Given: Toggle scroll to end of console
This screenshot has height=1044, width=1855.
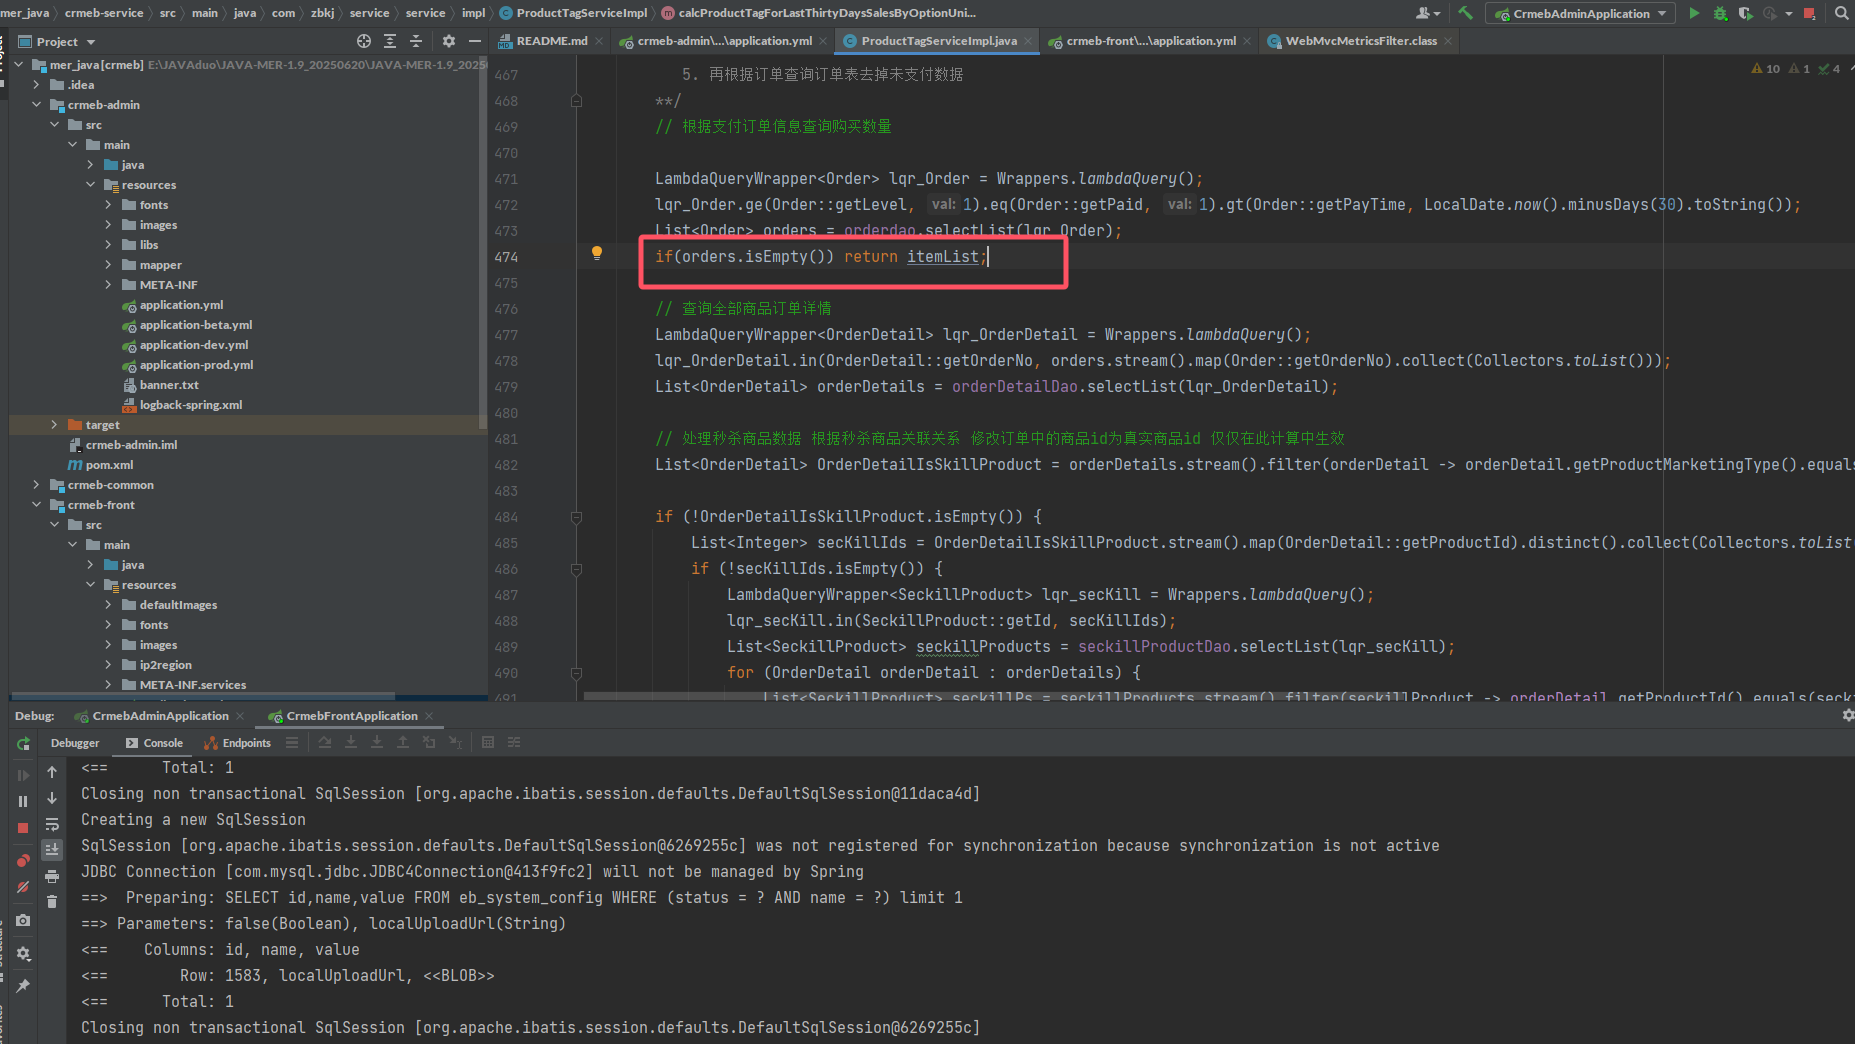Looking at the screenshot, I should tap(52, 849).
